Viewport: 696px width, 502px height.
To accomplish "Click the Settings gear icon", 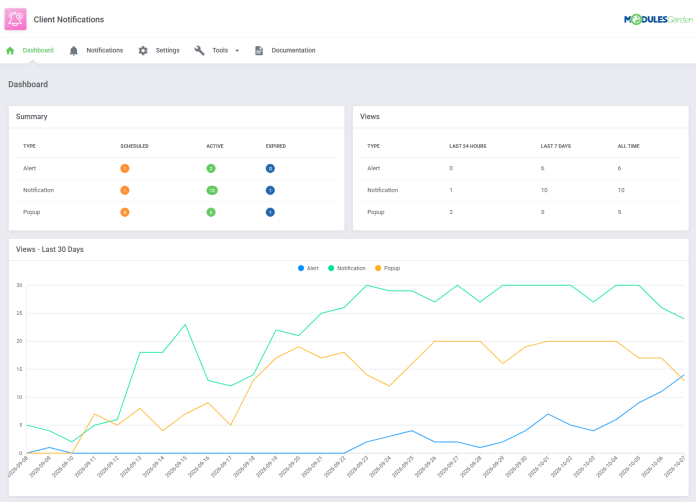I will (x=143, y=51).
